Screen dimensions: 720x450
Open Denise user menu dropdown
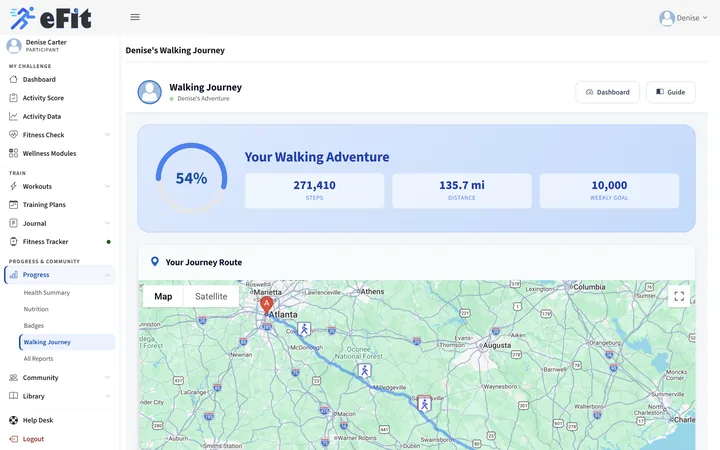point(683,18)
